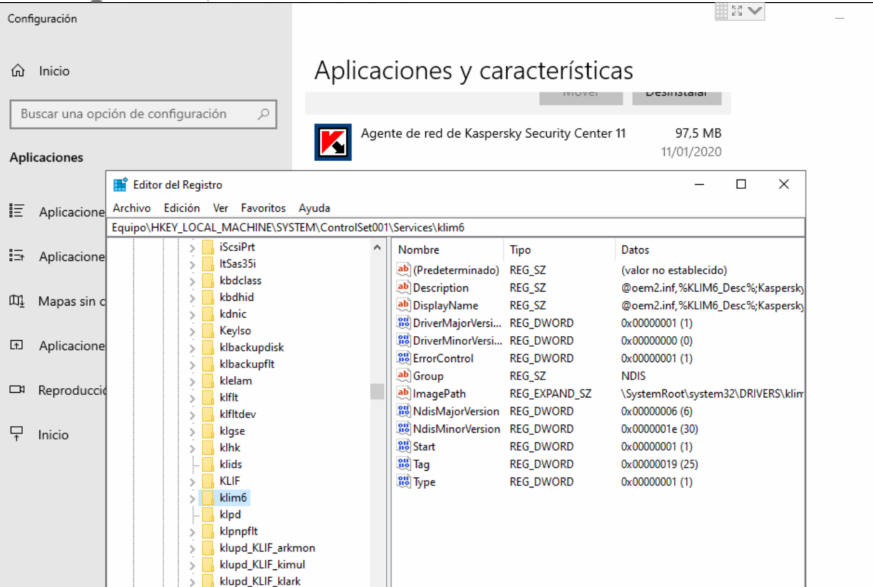Click the KLIF folder icon
The image size is (873, 587).
[x=208, y=481]
